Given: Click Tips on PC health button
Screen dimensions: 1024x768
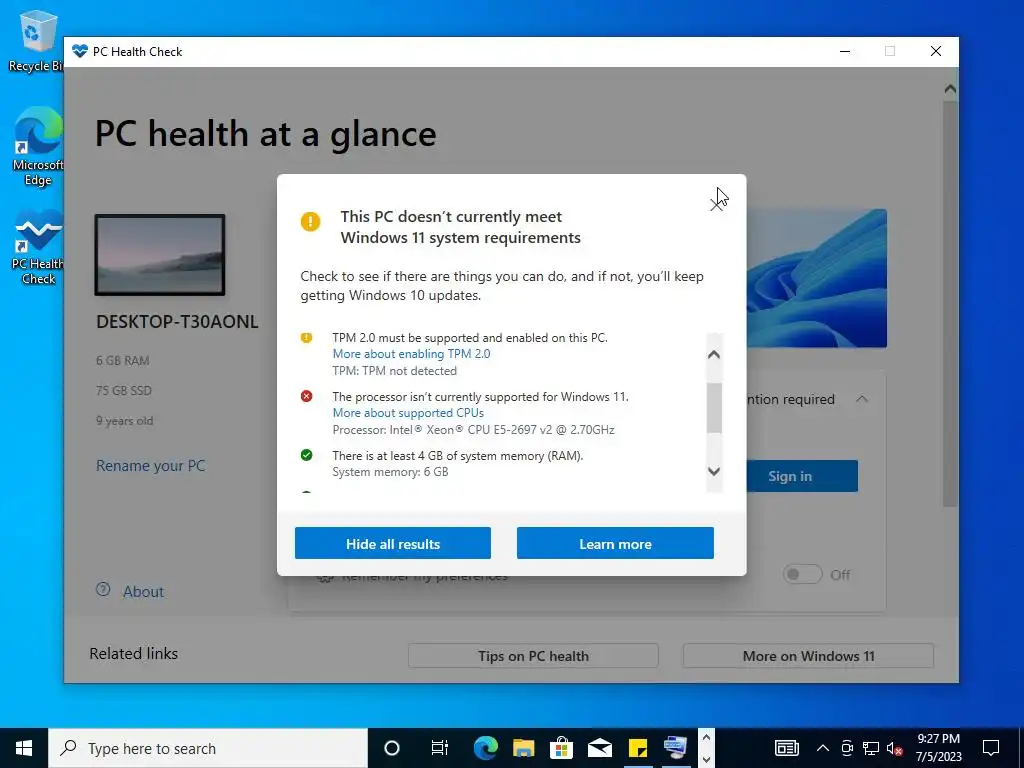Looking at the screenshot, I should tap(533, 656).
